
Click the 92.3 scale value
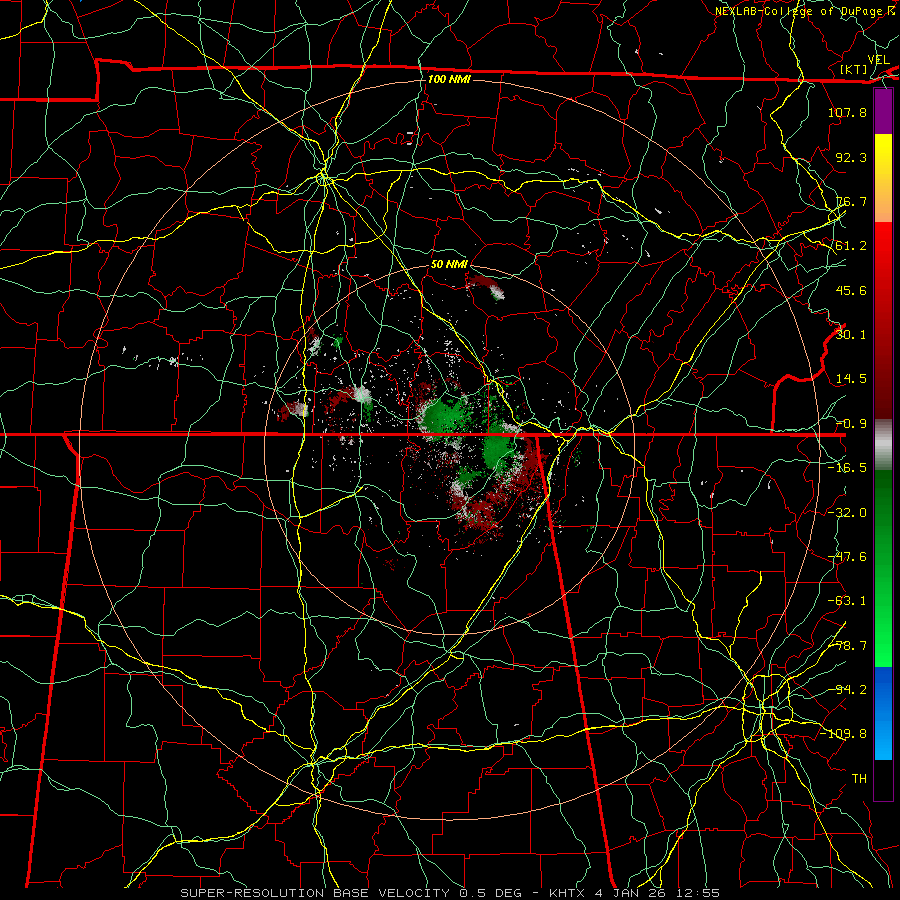point(851,157)
